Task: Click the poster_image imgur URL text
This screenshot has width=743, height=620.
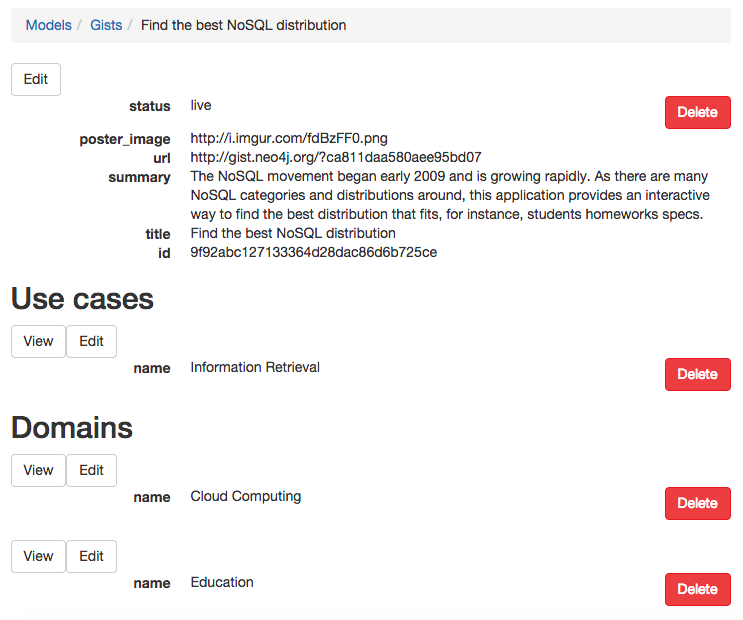Action: [x=289, y=138]
